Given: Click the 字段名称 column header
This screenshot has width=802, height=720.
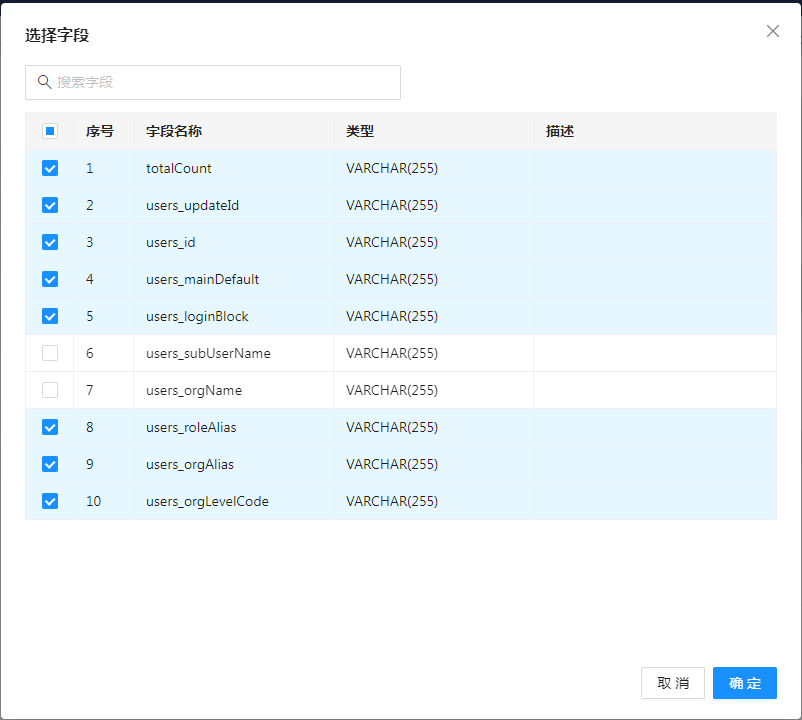Looking at the screenshot, I should tap(174, 131).
